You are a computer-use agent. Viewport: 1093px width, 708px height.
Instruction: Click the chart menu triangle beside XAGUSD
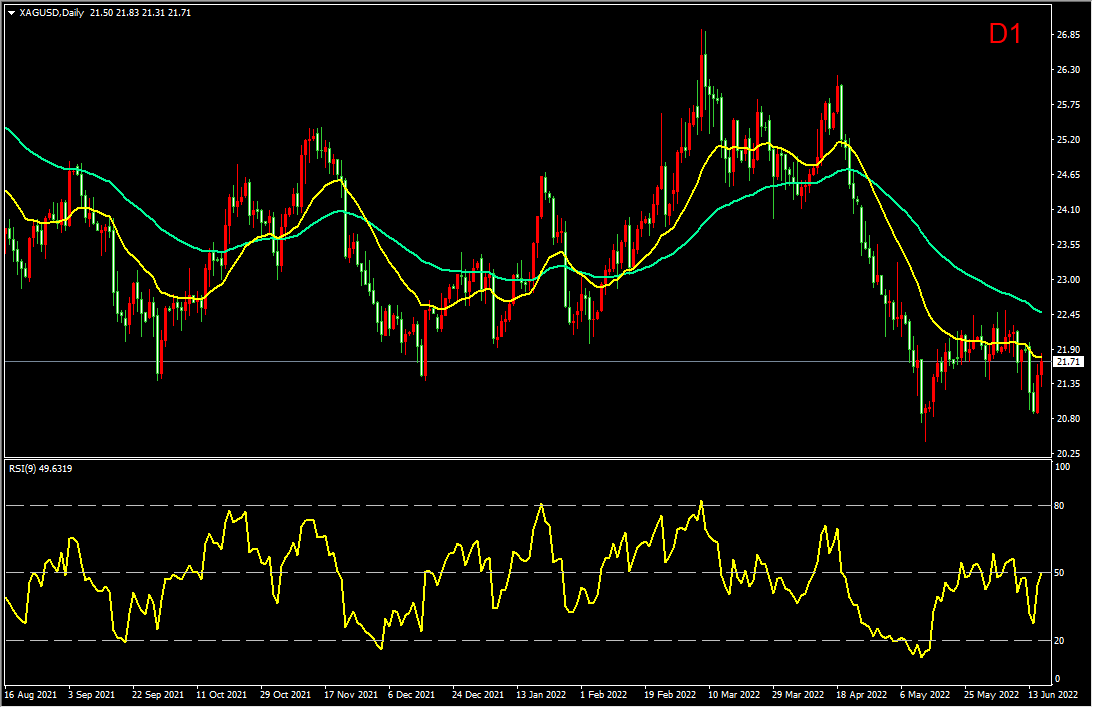(12, 13)
